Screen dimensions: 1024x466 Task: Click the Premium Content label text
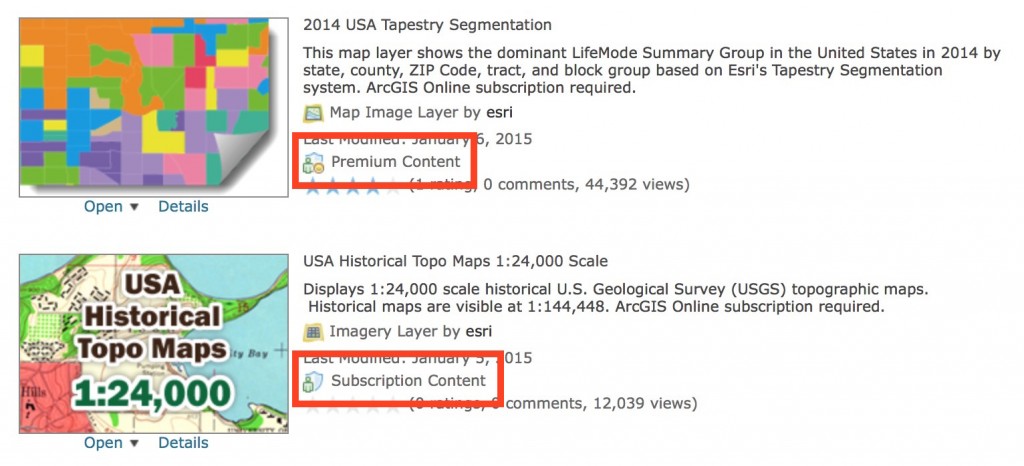coord(396,162)
